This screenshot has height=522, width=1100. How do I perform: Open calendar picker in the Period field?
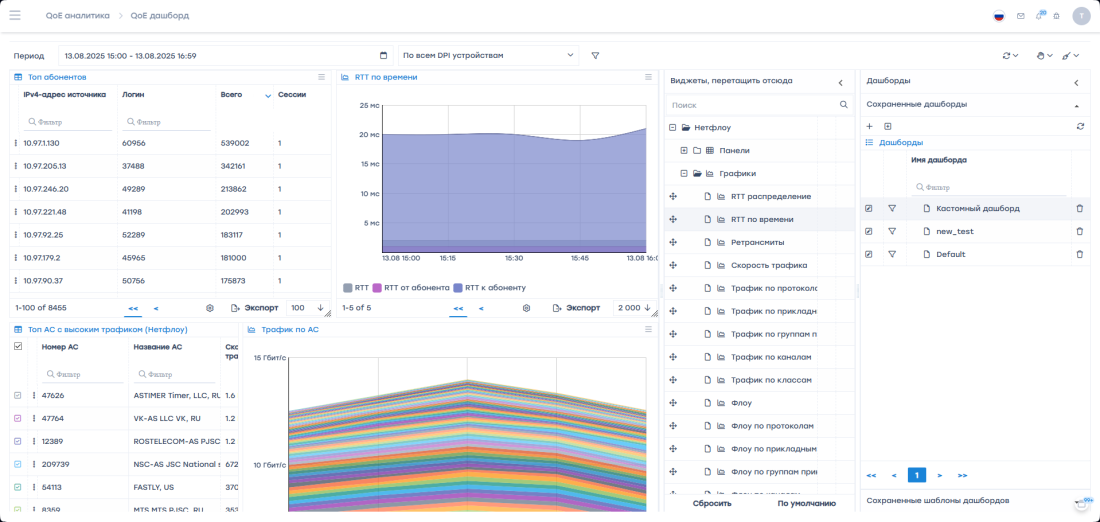click(384, 56)
